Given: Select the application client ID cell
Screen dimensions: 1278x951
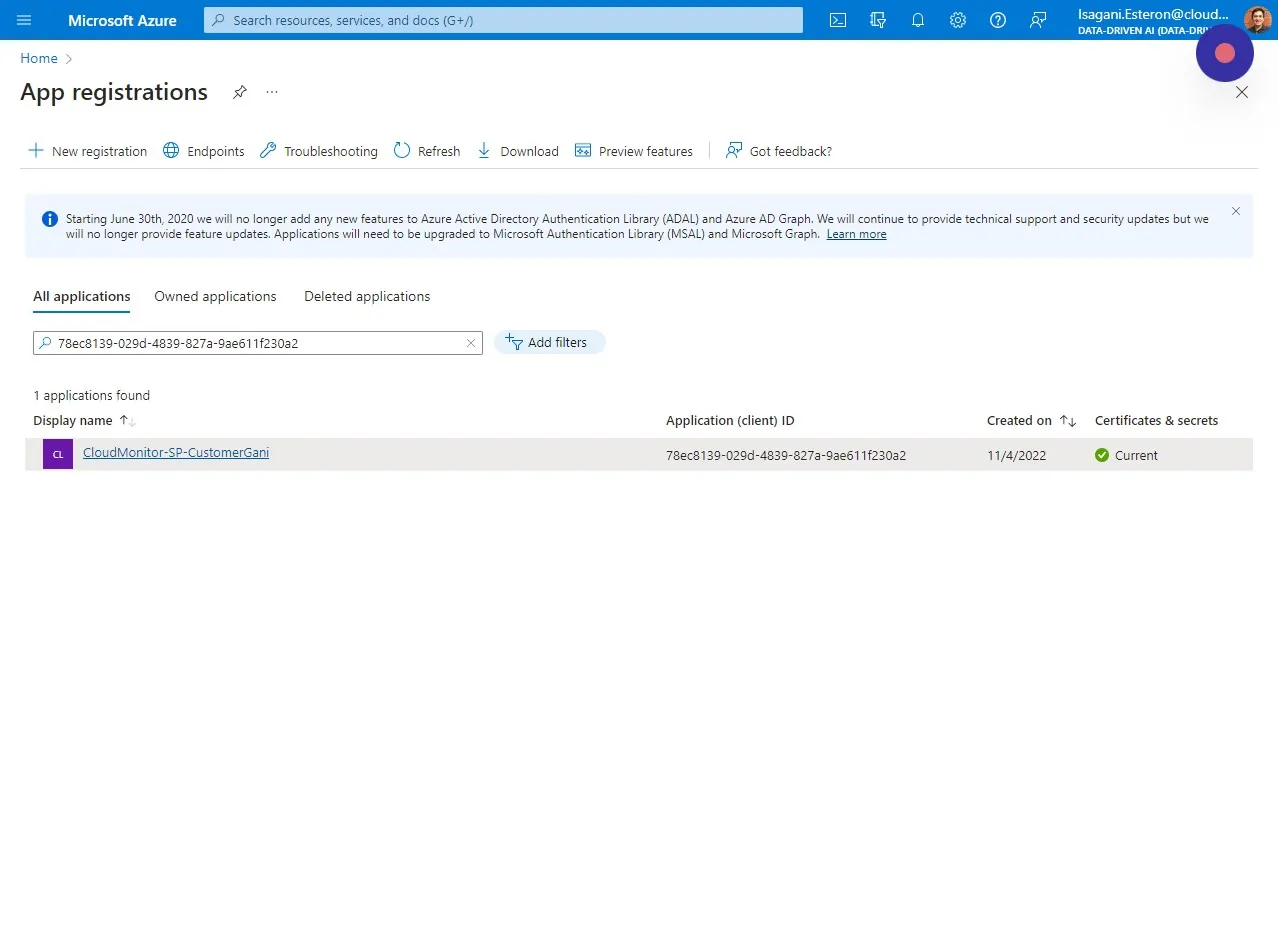Looking at the screenshot, I should click(x=786, y=455).
